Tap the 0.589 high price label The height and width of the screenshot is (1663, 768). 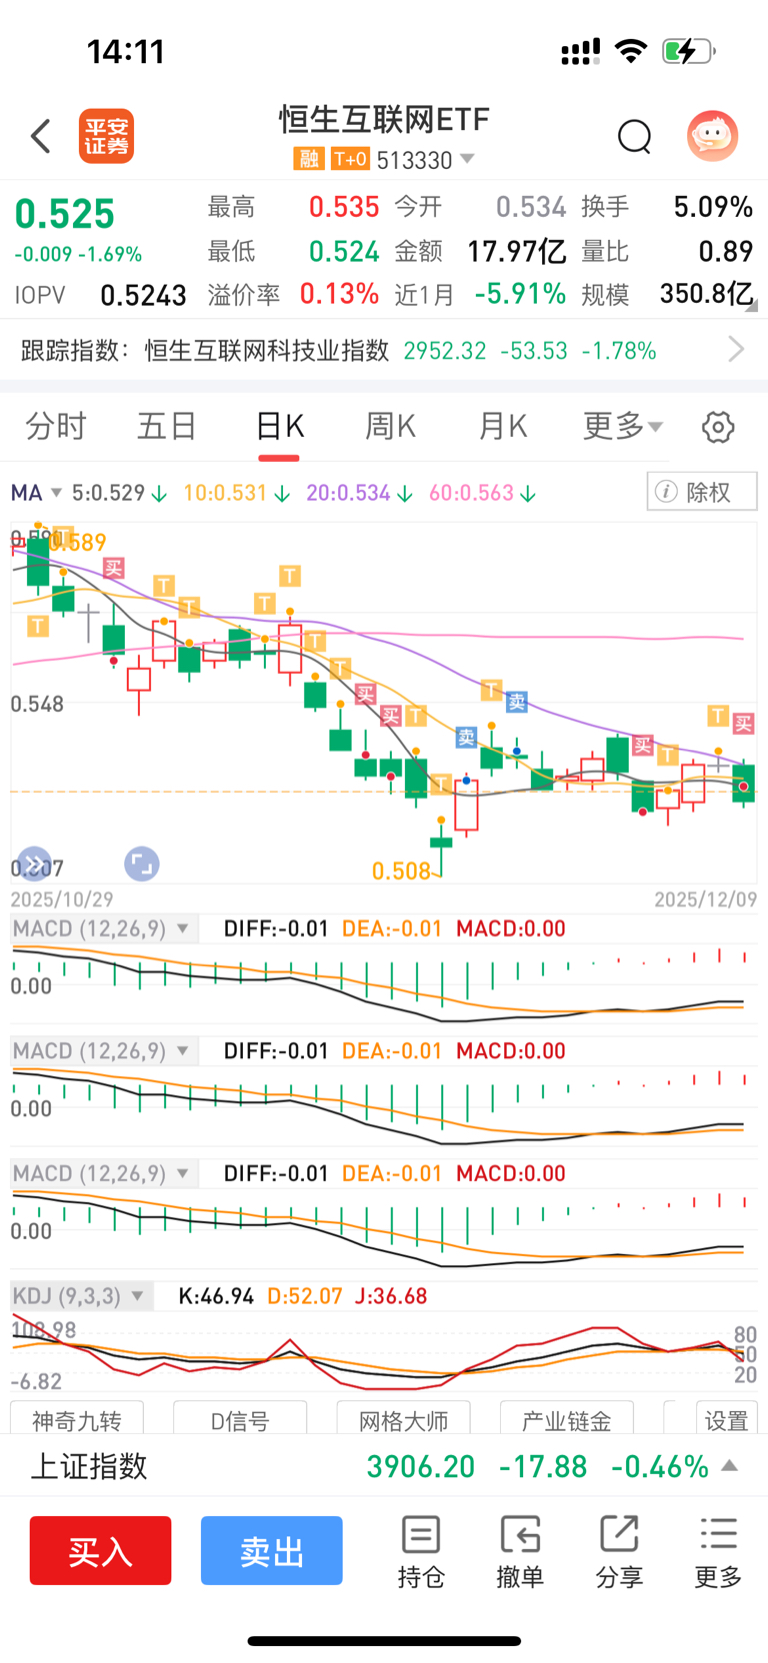[76, 543]
